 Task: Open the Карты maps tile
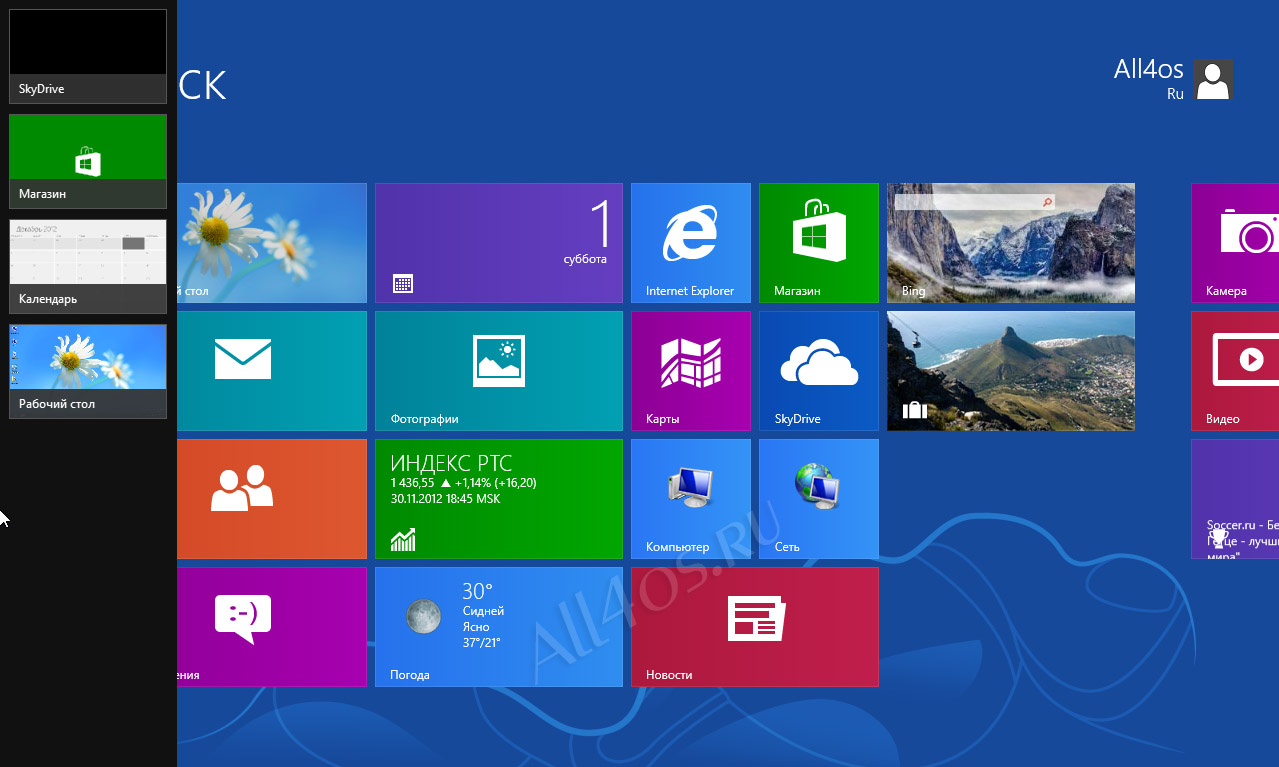tap(691, 371)
